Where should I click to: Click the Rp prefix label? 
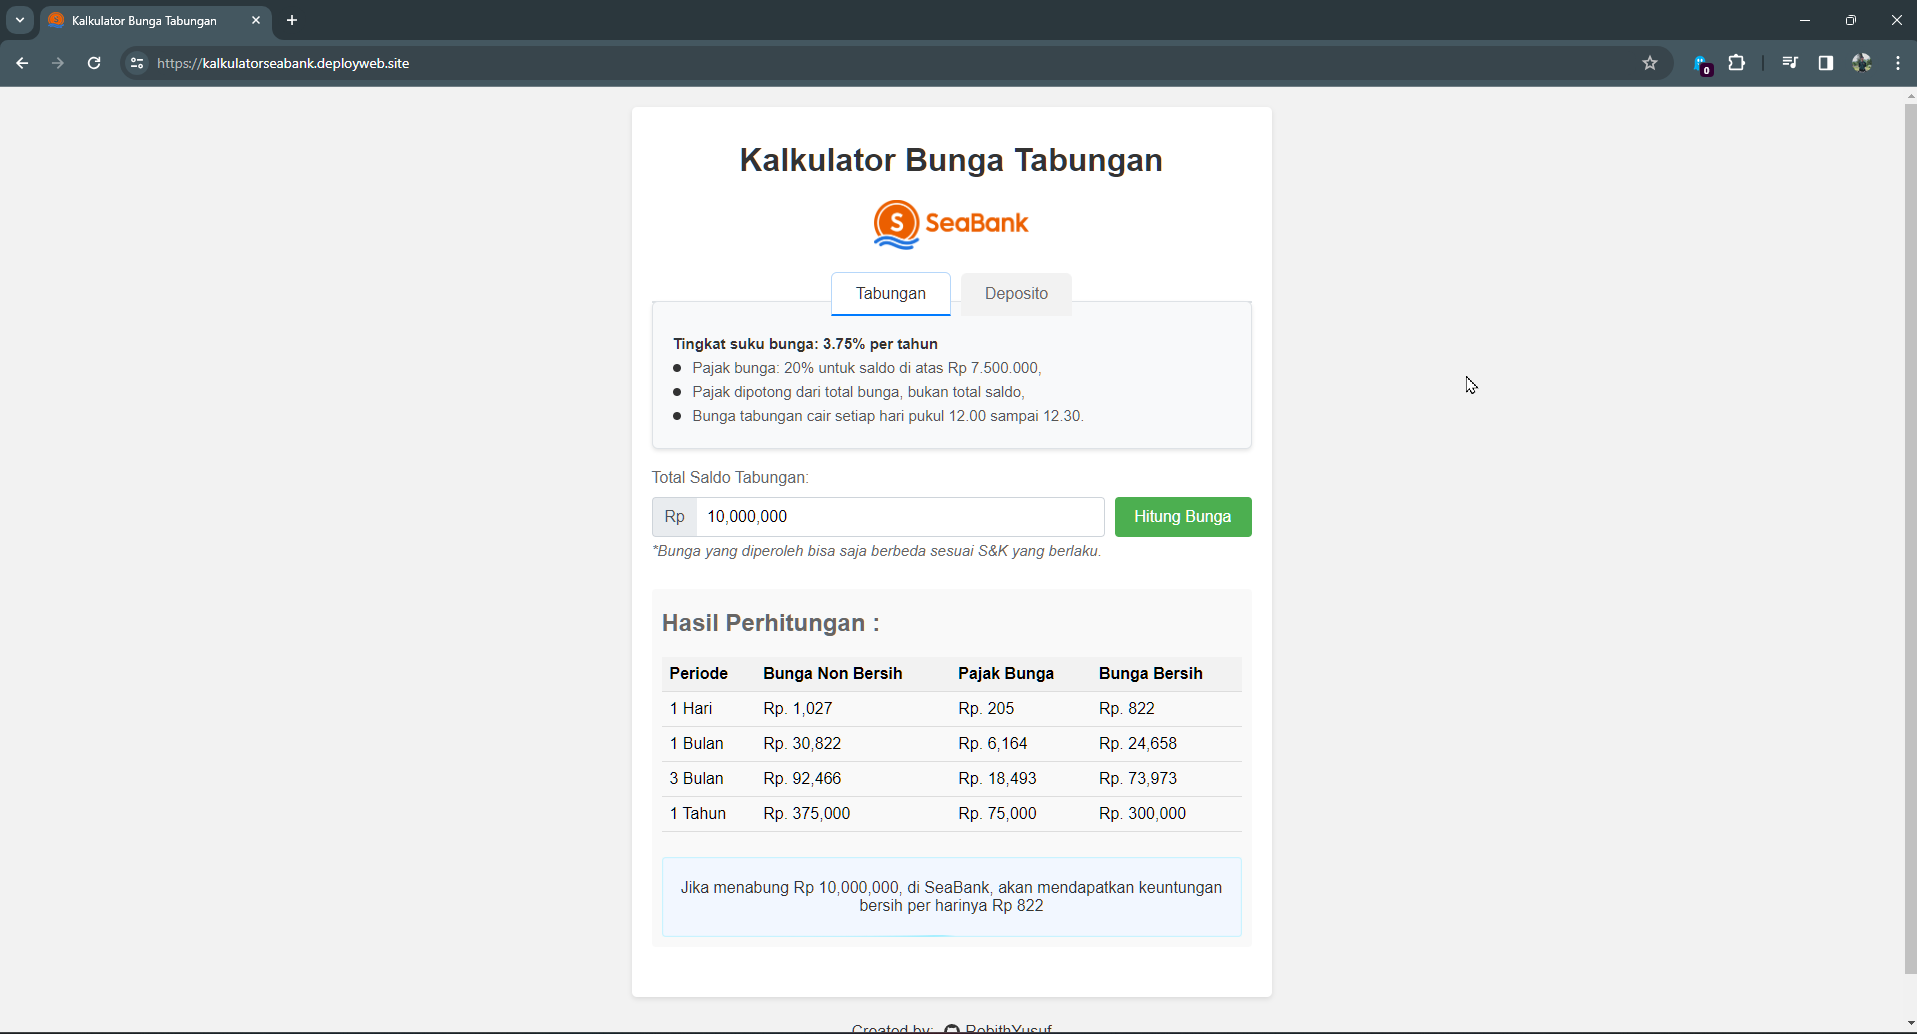click(675, 517)
